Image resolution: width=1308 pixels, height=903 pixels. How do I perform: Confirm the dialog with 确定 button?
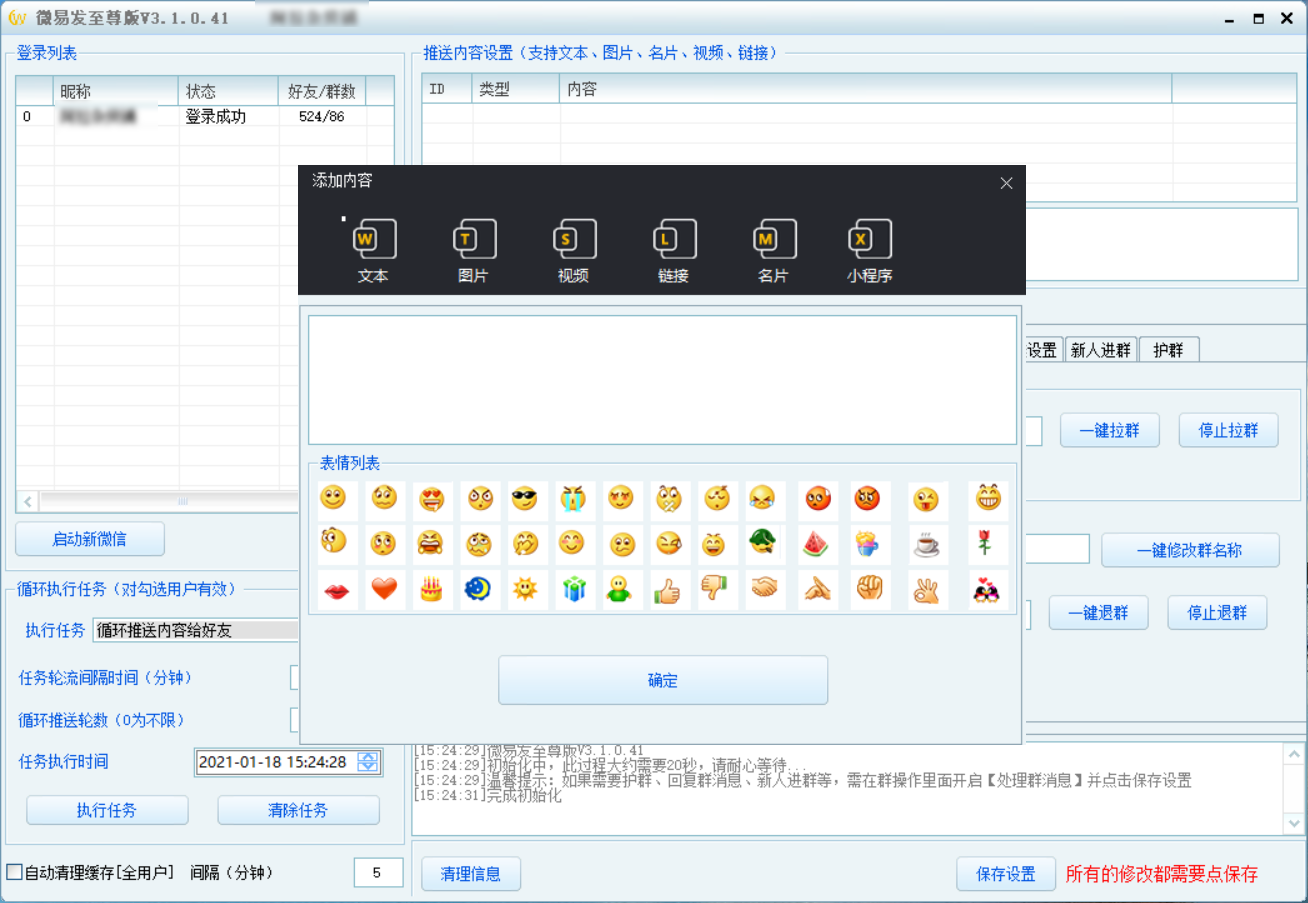click(x=663, y=680)
